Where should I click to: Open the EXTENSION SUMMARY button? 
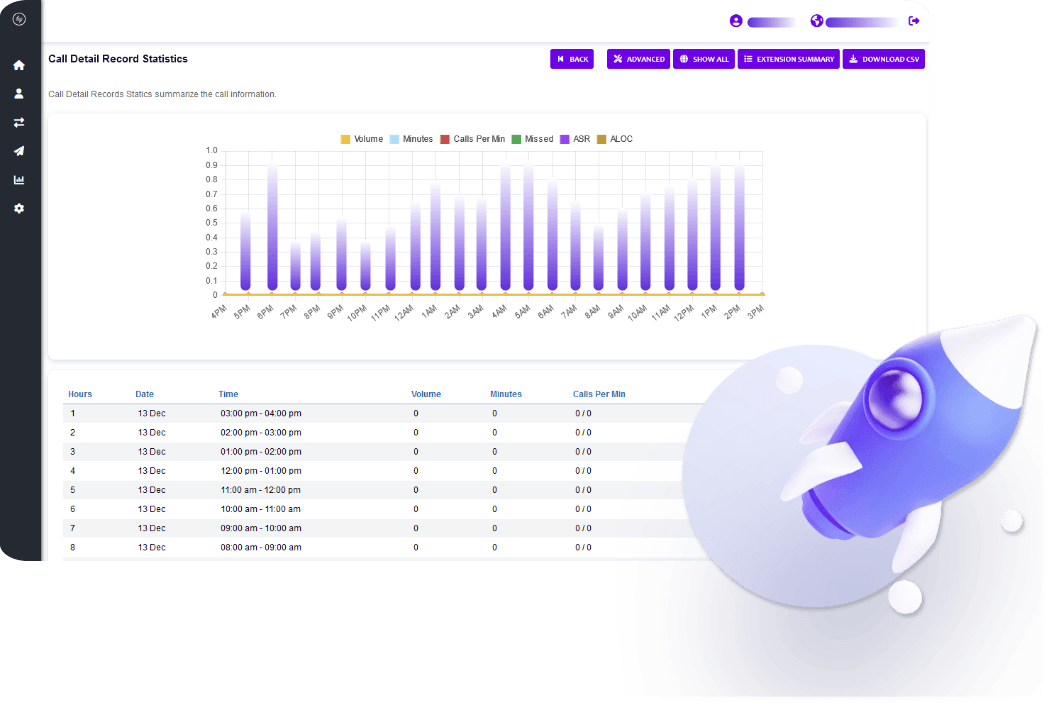789,59
